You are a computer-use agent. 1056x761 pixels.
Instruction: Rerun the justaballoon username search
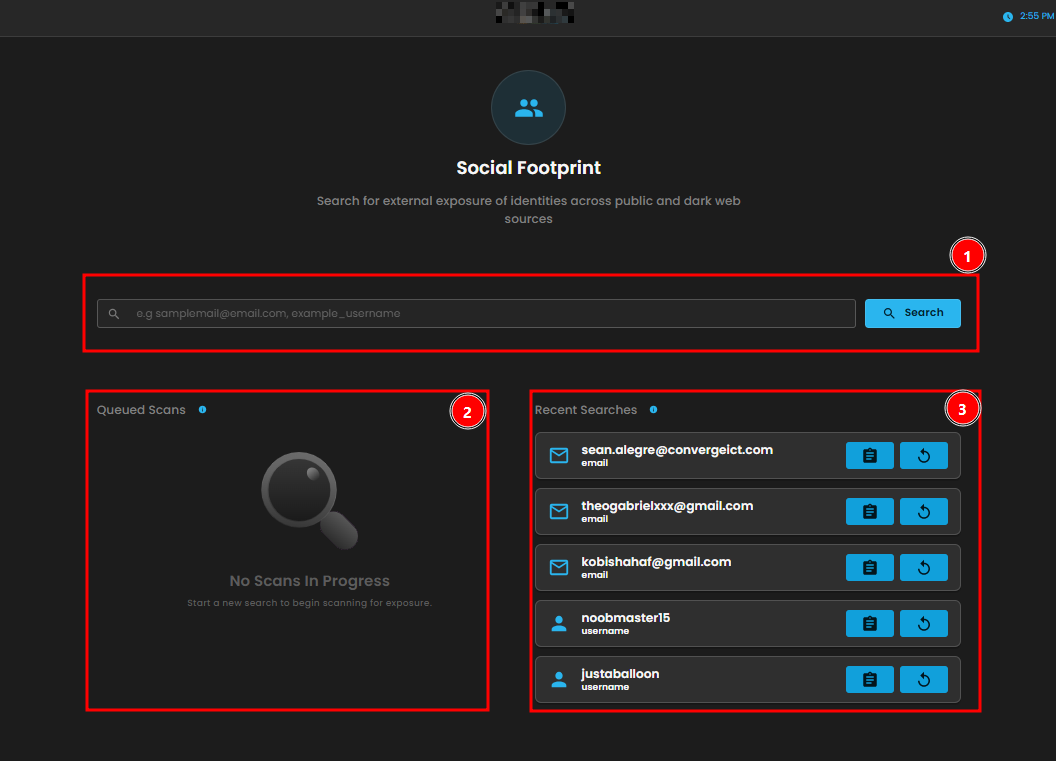coord(923,680)
